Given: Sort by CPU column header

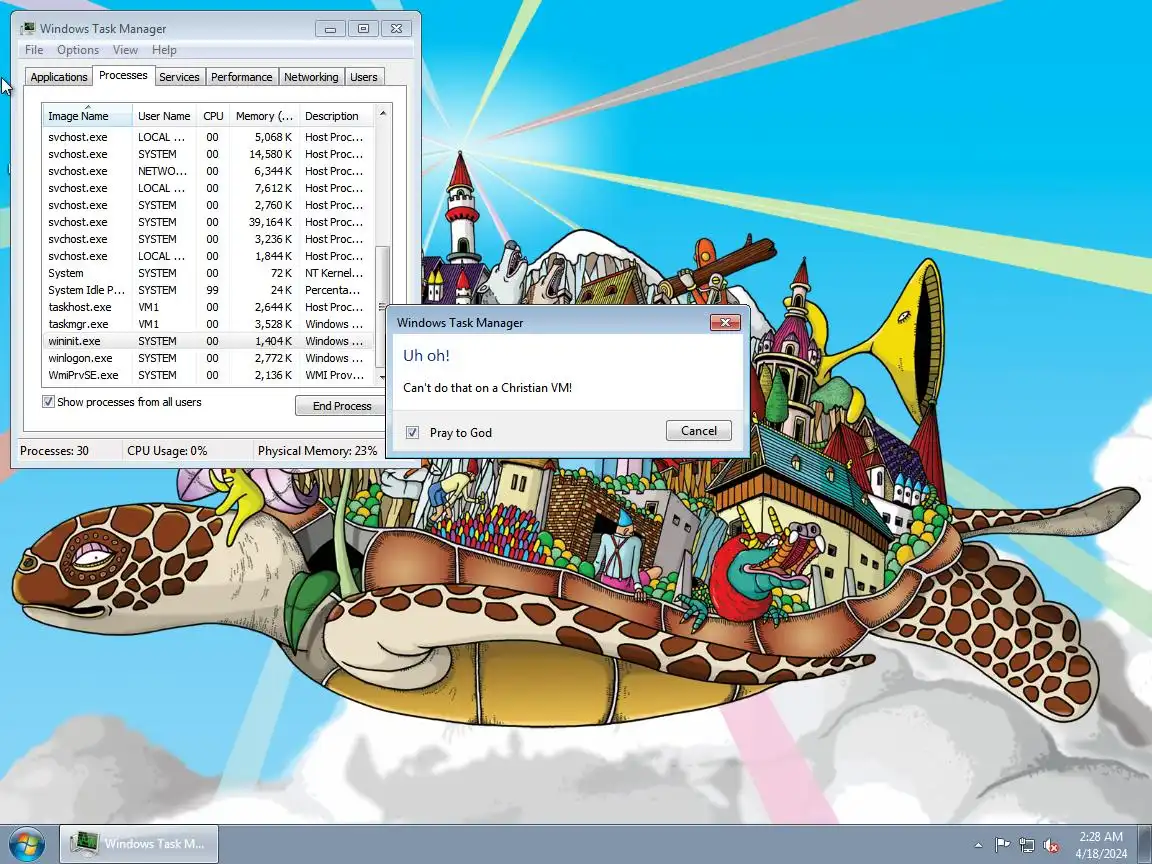Looking at the screenshot, I should click(213, 116).
